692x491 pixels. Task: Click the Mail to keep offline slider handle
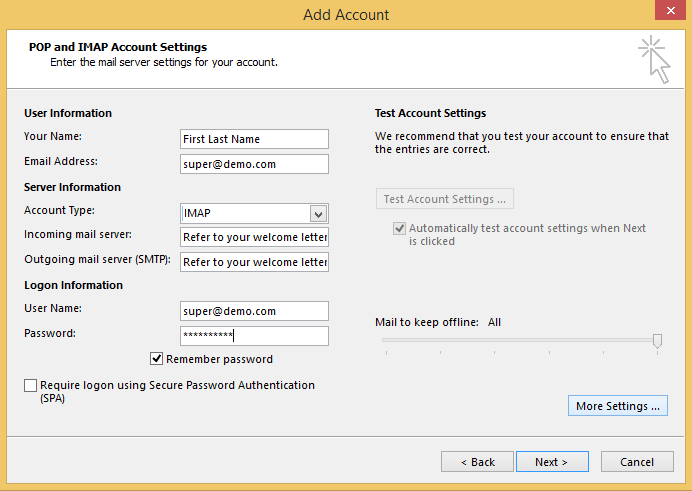click(657, 341)
